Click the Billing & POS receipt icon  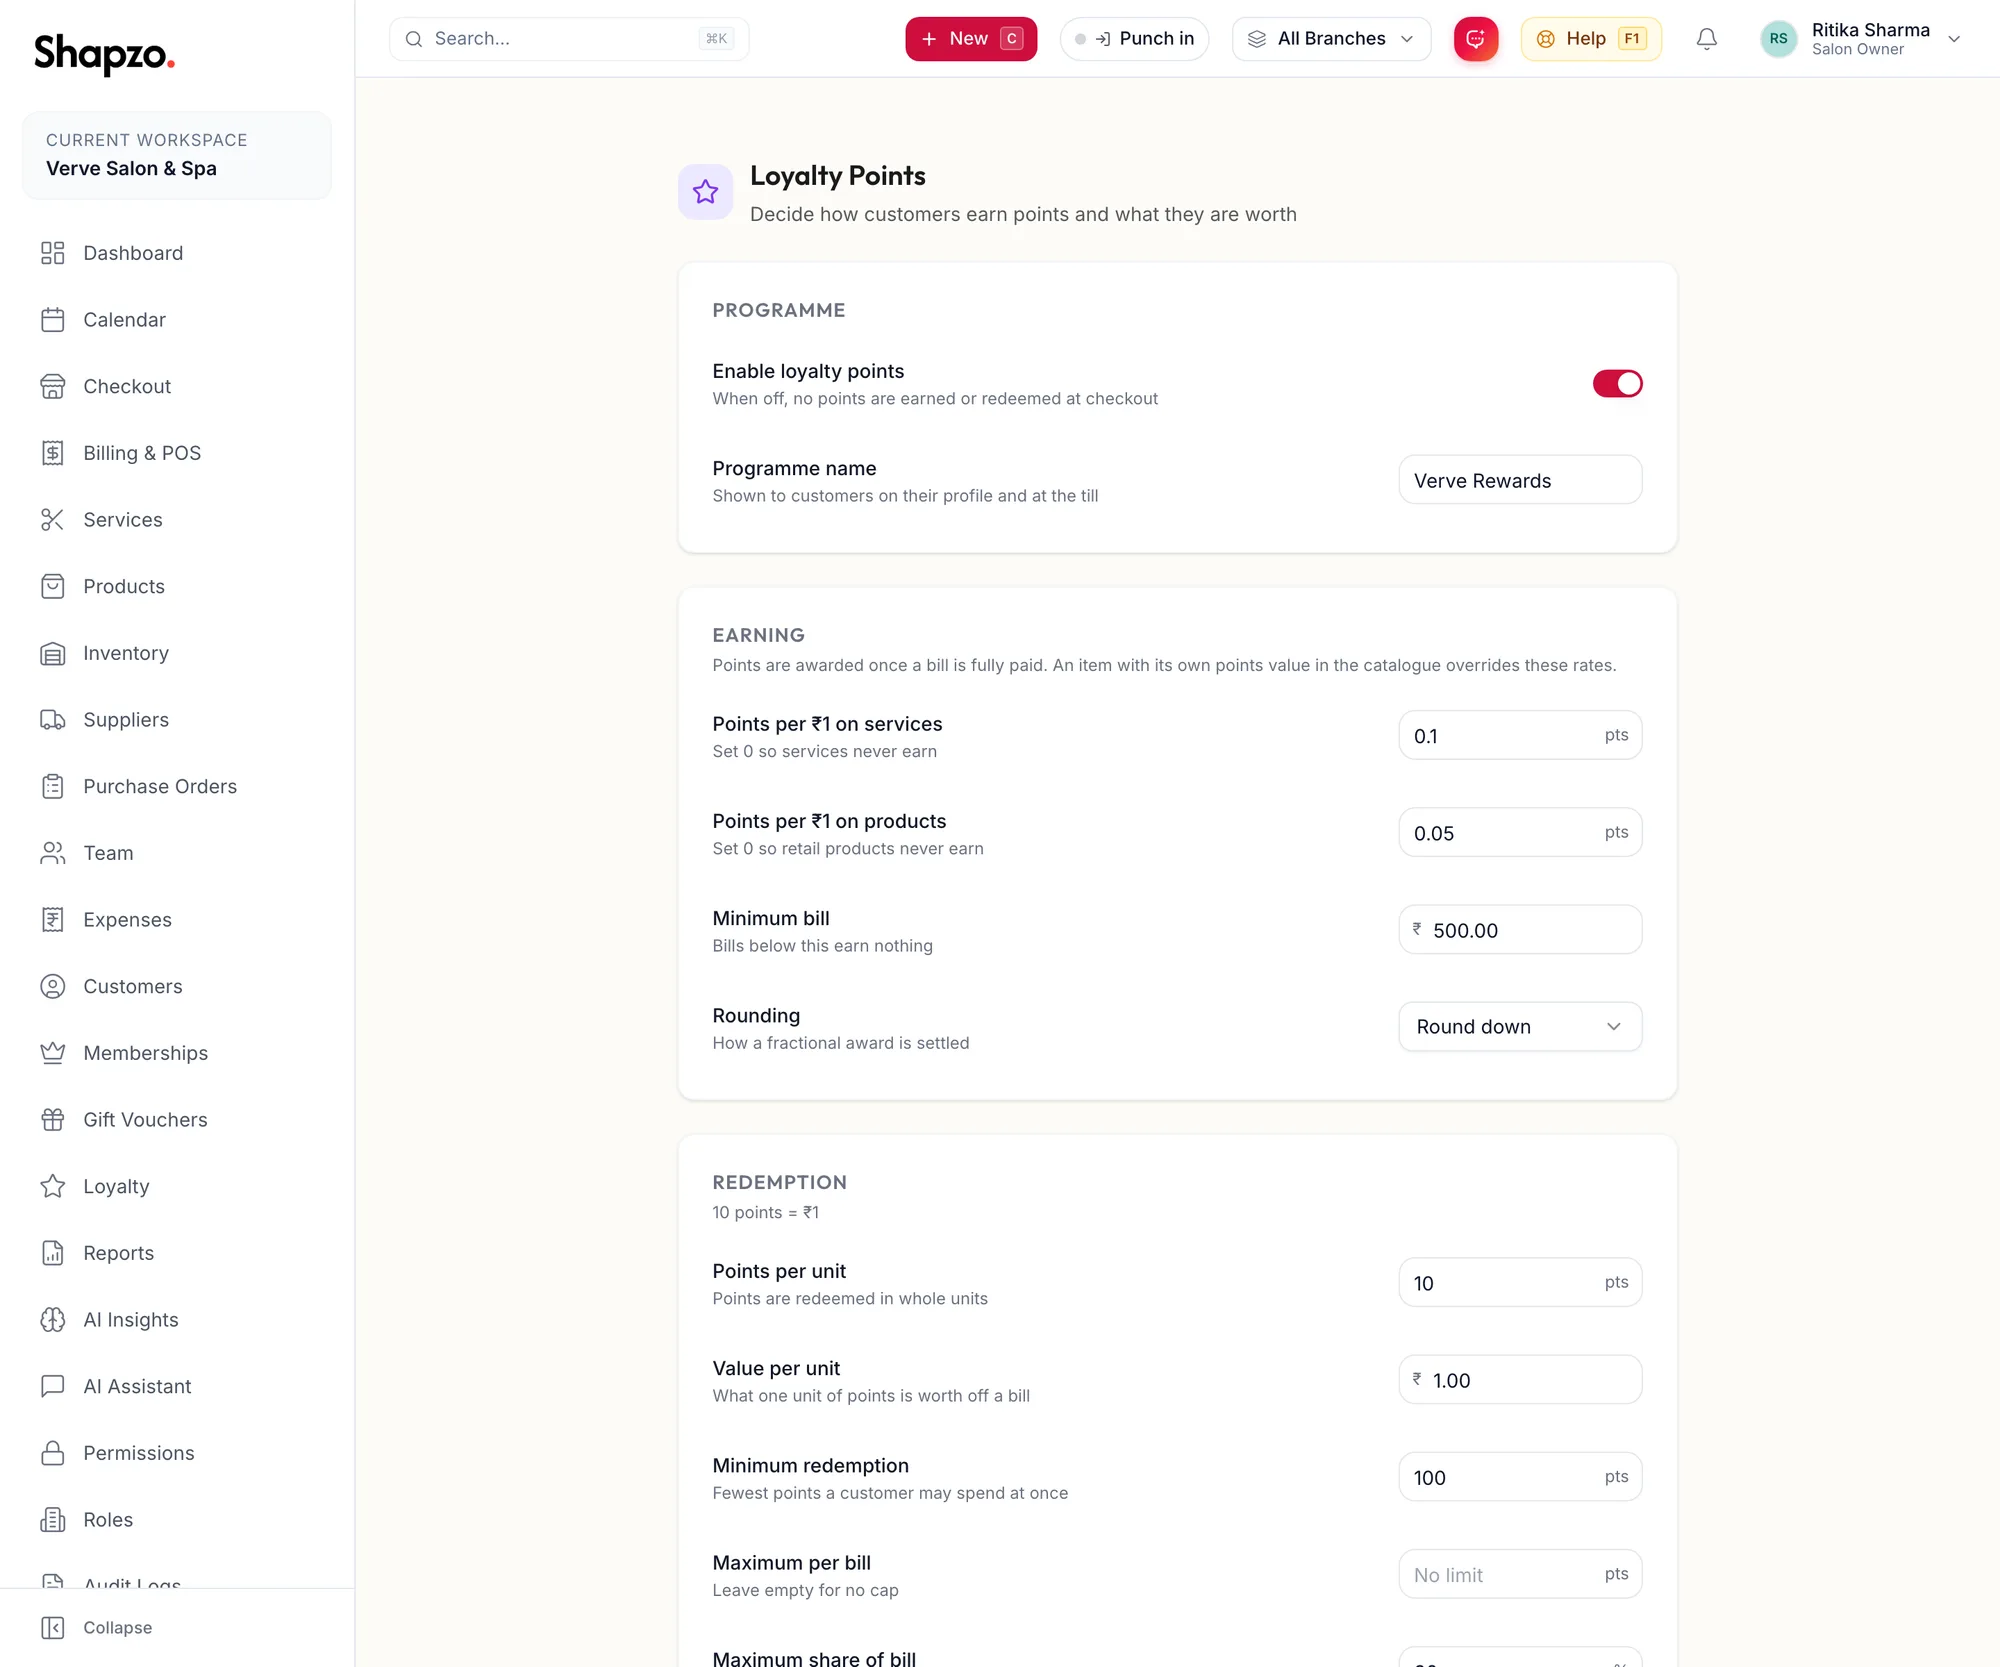[53, 453]
